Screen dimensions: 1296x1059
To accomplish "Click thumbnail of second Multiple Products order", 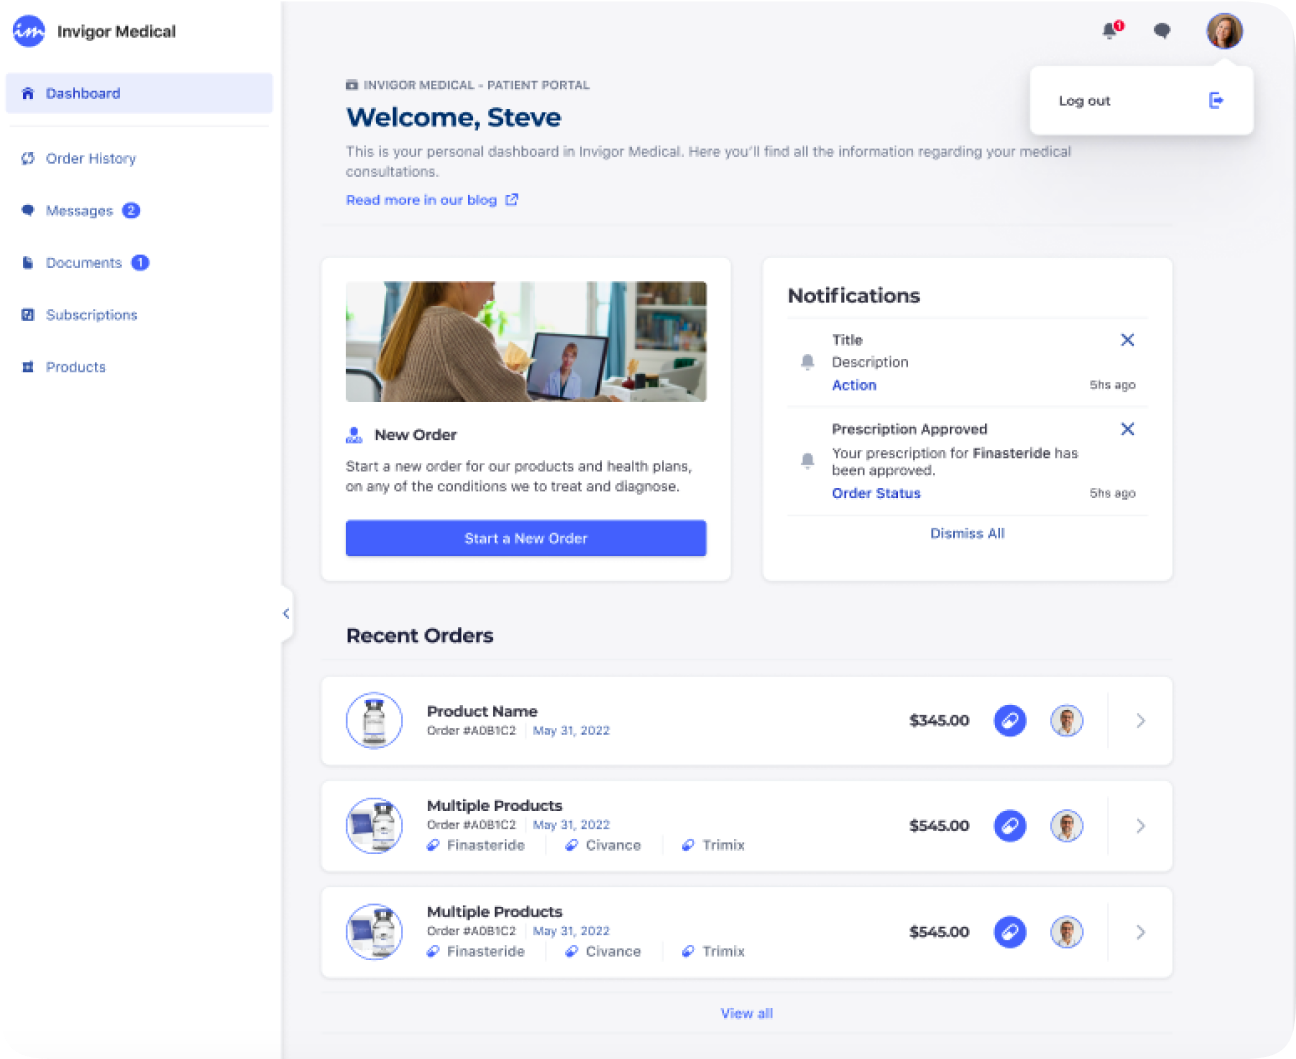I will click(374, 826).
